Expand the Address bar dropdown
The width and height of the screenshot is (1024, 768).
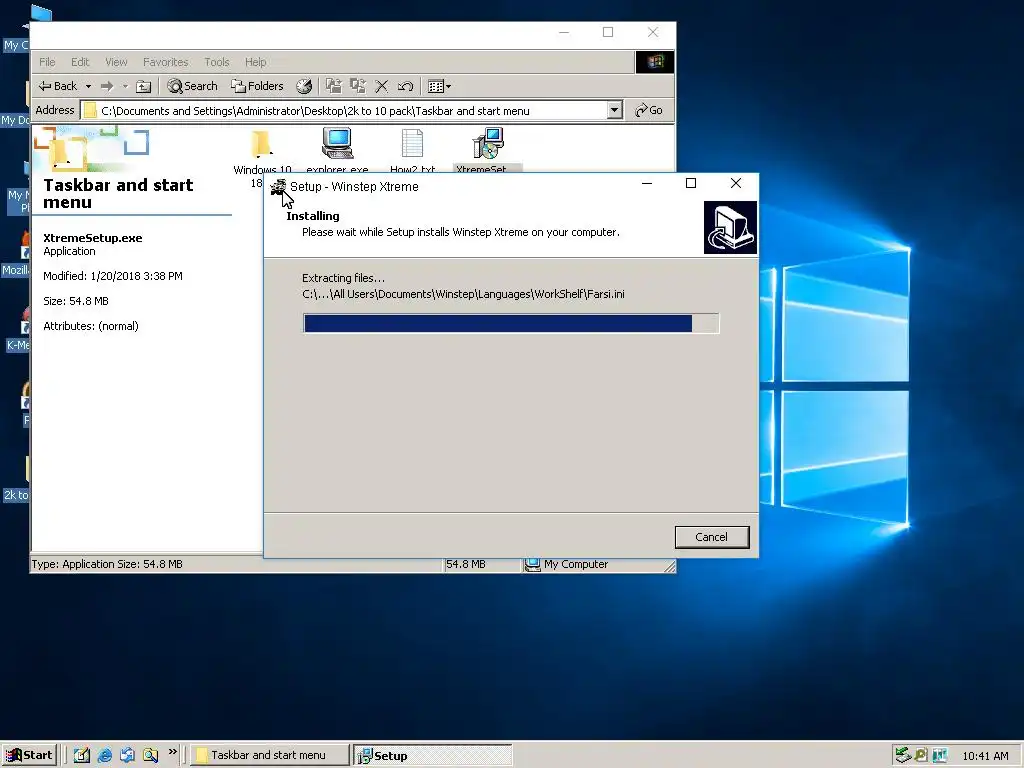[614, 110]
